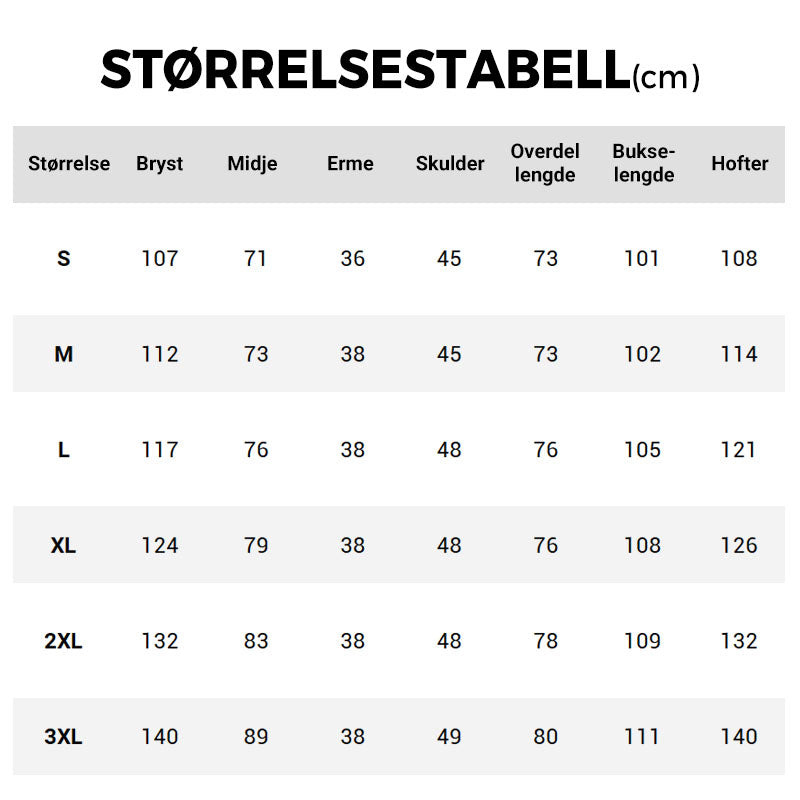This screenshot has width=800, height=800.
Task: Click the Bukse-lengde value 105 for size L
Action: pos(642,450)
